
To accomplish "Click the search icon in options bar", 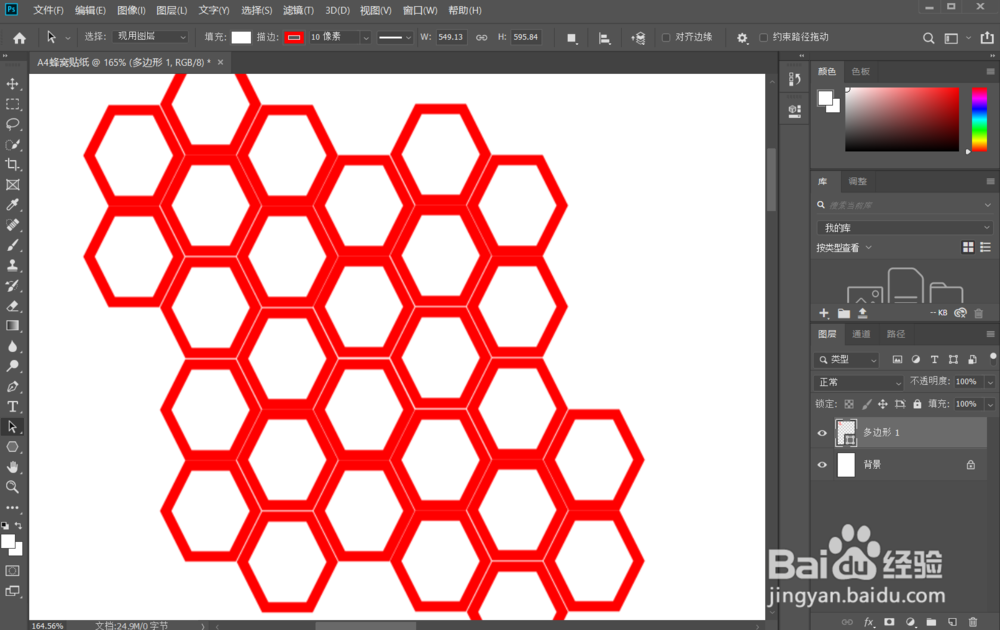I will click(x=929, y=38).
